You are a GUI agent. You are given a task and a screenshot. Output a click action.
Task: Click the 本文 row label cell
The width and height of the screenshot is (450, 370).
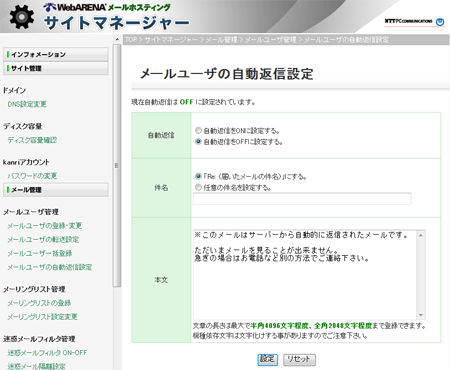pos(161,280)
